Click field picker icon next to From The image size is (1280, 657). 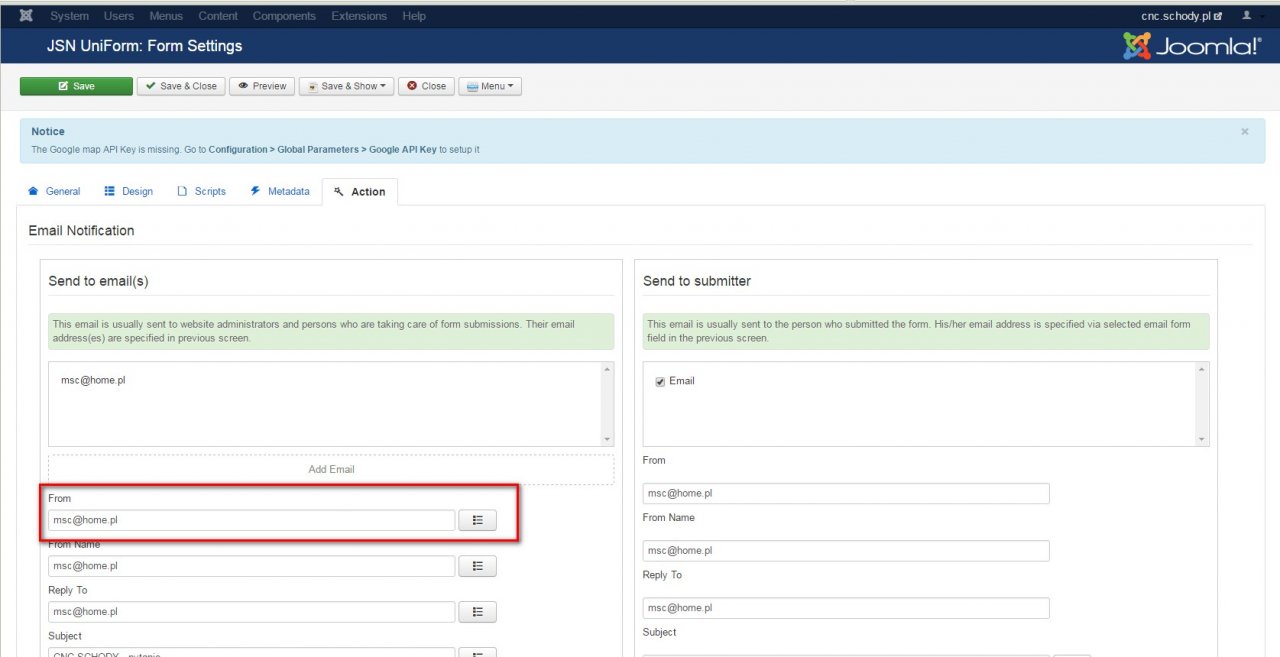[x=477, y=520]
